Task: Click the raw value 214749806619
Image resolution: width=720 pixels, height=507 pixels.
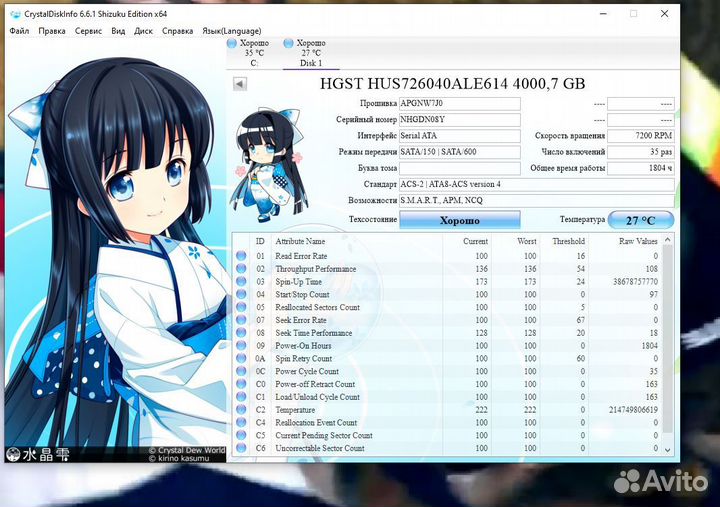Action: (634, 410)
